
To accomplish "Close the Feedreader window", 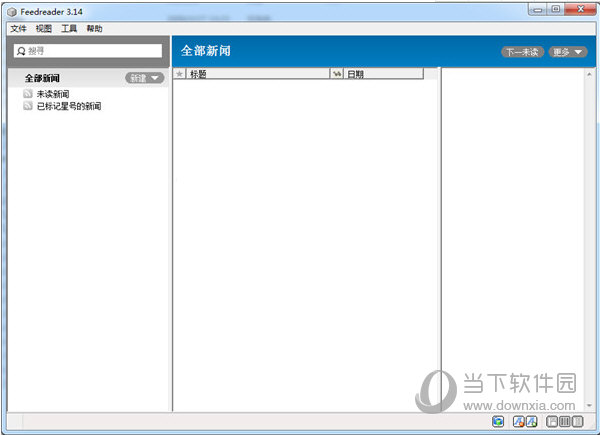I will tap(580, 9).
